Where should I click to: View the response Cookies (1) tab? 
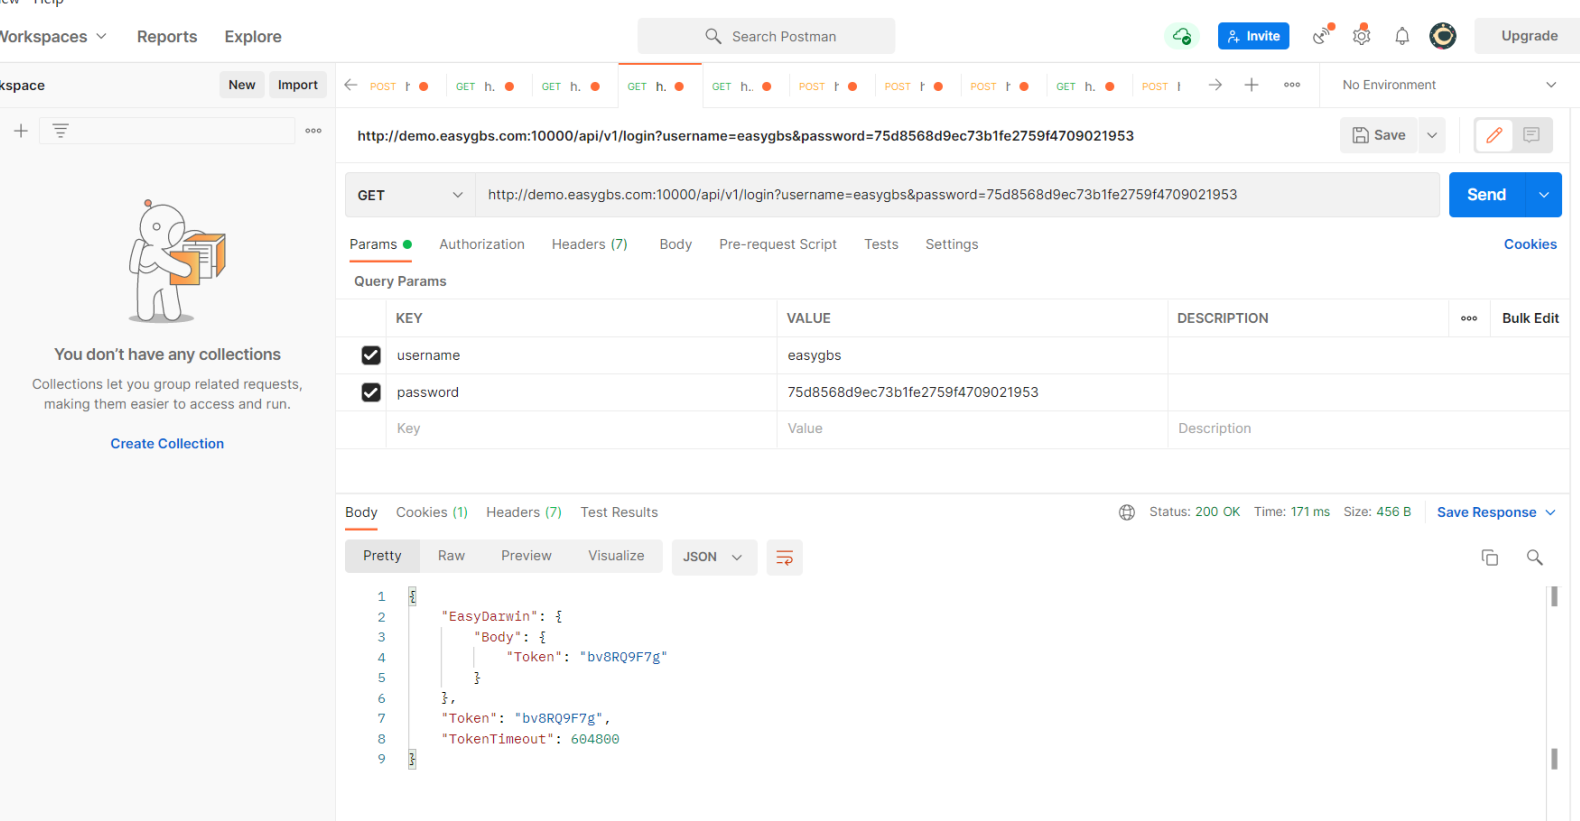click(432, 512)
